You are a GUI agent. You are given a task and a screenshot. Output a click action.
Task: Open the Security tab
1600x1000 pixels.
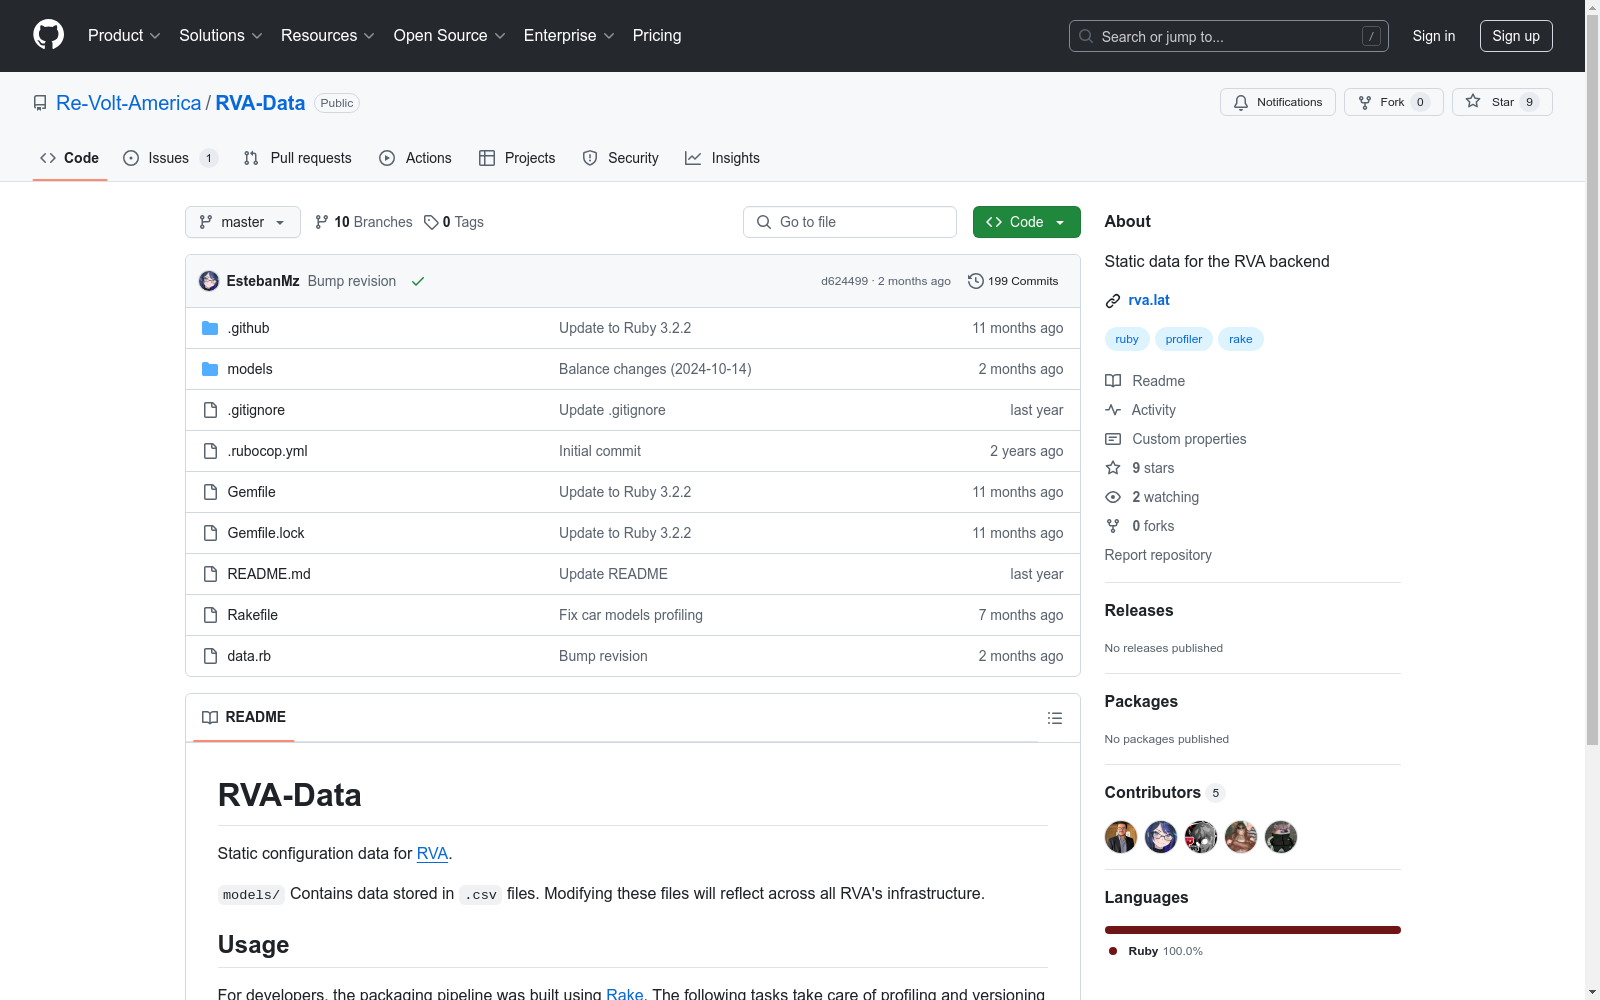tap(621, 158)
